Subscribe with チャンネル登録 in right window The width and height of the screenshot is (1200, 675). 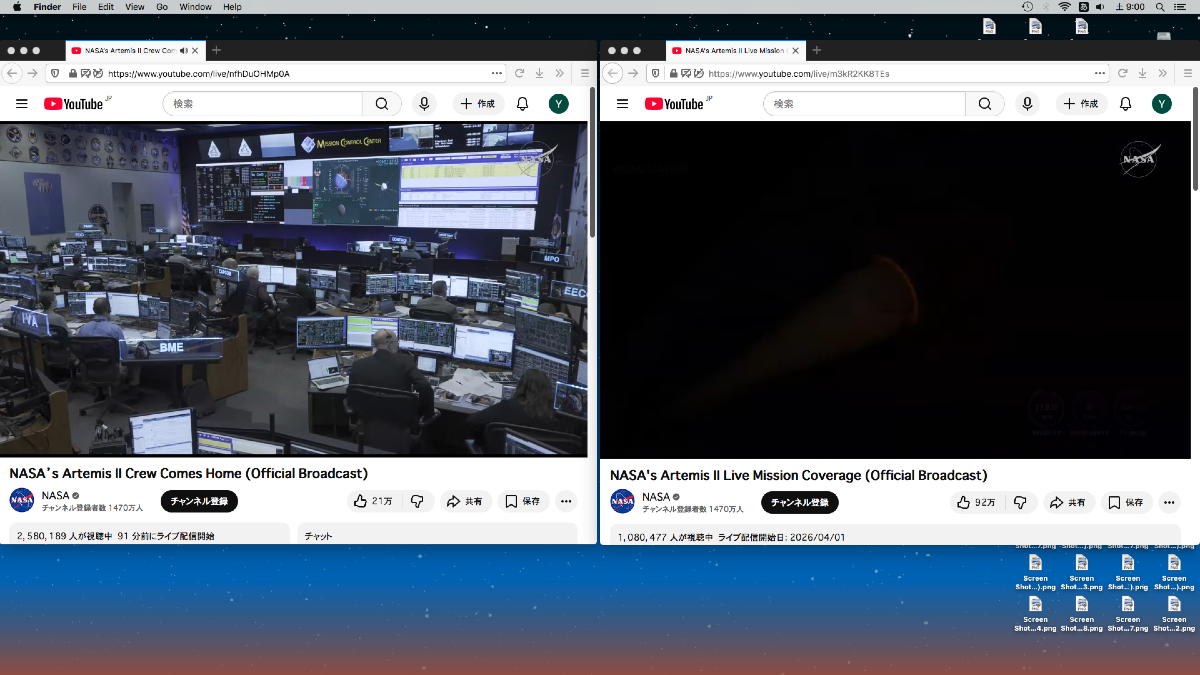[x=800, y=502]
